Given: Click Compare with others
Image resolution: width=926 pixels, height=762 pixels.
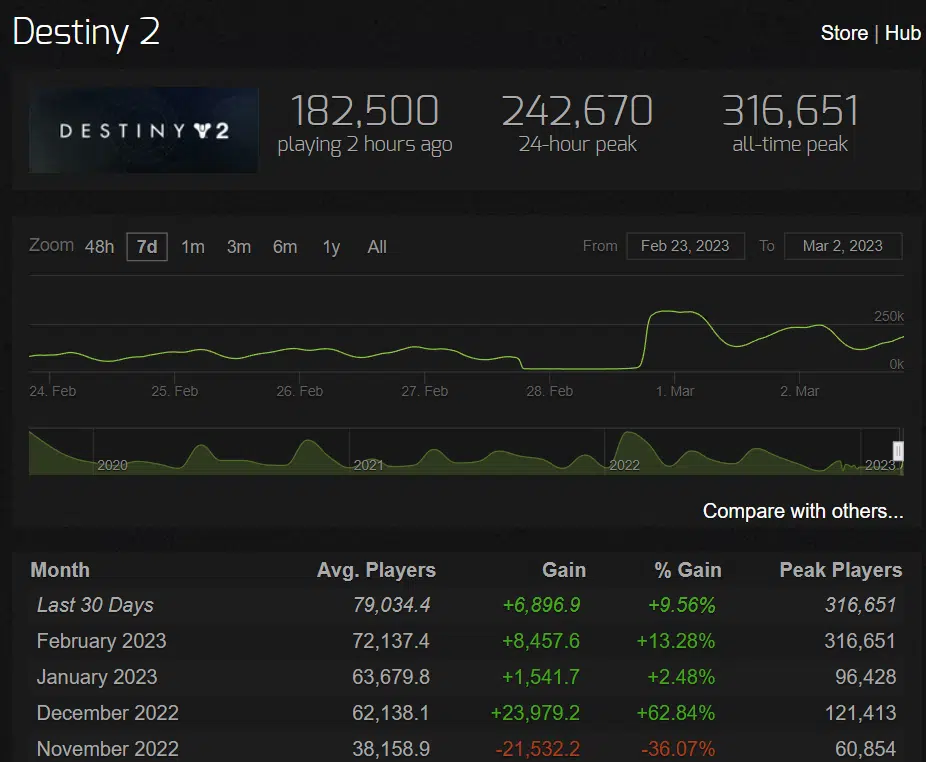Looking at the screenshot, I should [x=801, y=510].
